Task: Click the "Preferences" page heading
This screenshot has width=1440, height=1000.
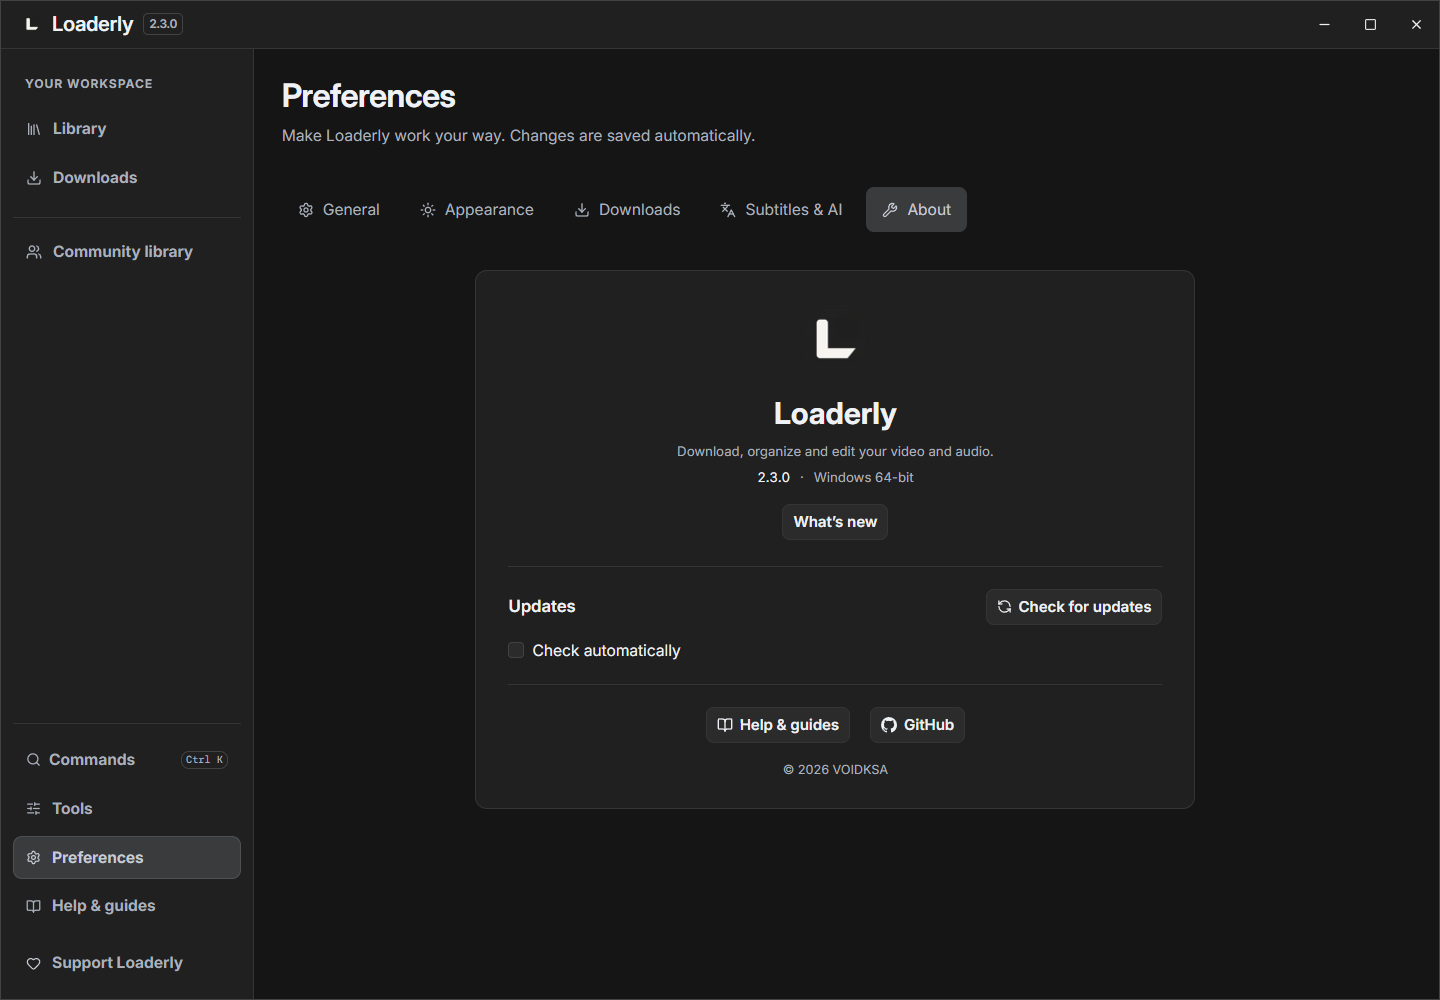Action: tap(369, 96)
